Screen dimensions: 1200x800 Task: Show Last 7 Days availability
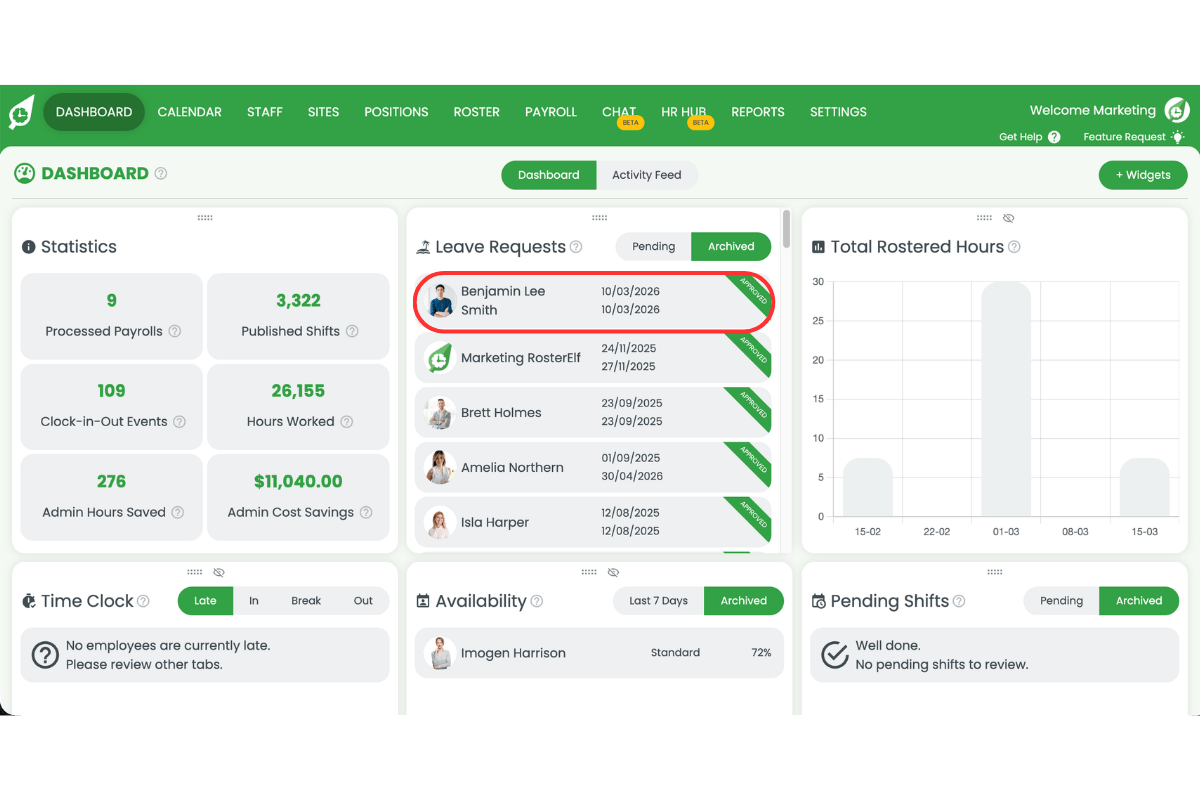coord(658,601)
